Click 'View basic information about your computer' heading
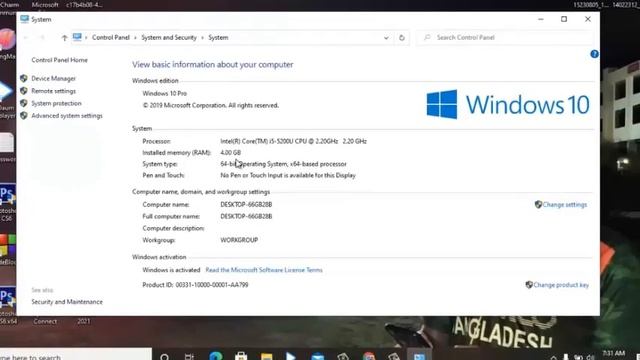640x360 pixels. [213, 64]
